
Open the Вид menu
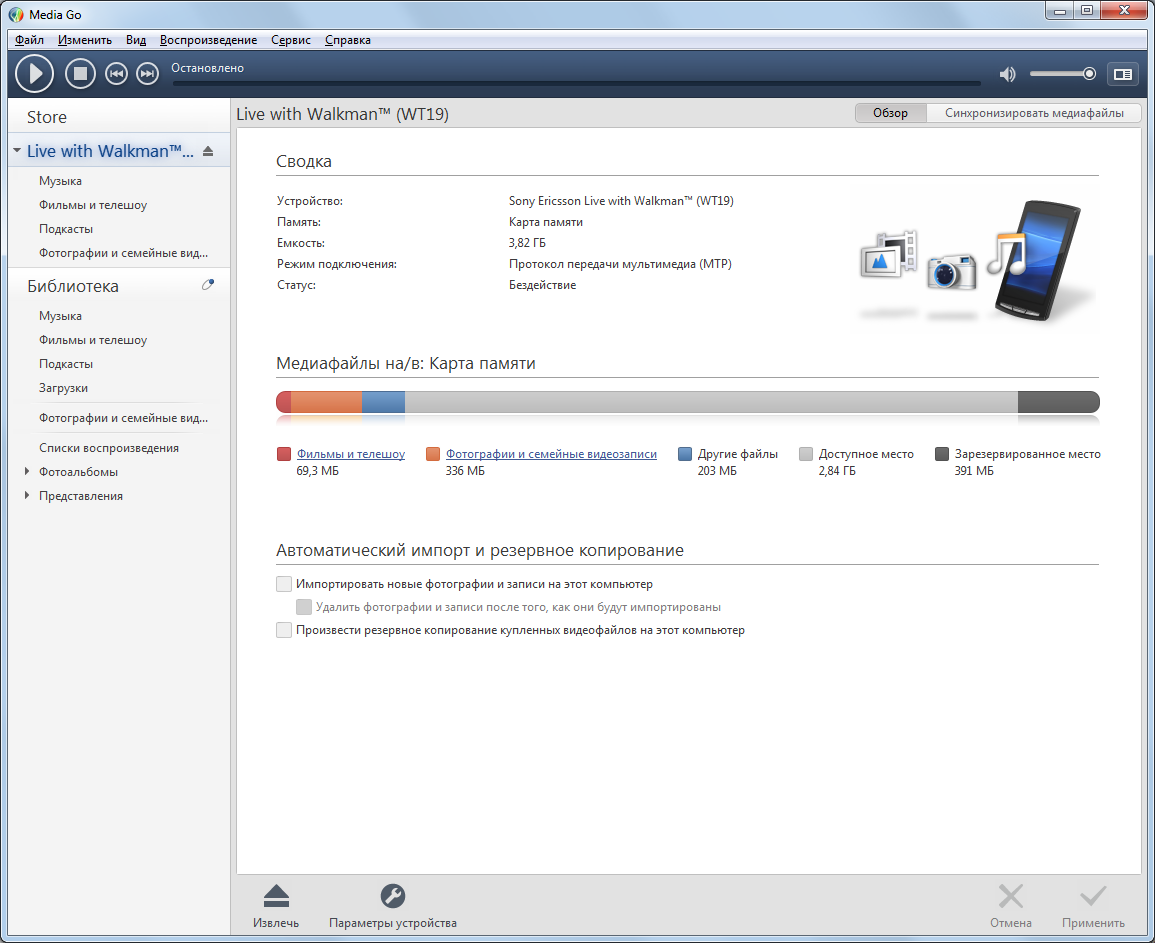pos(136,40)
